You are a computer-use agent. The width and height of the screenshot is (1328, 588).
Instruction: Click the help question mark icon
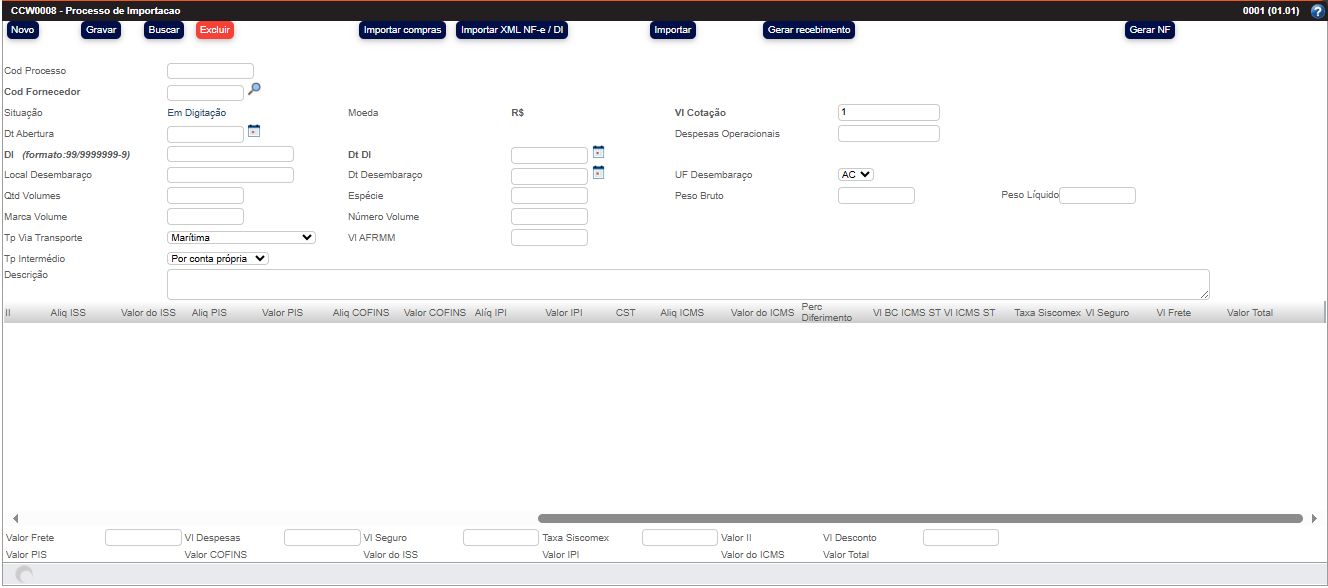1317,11
